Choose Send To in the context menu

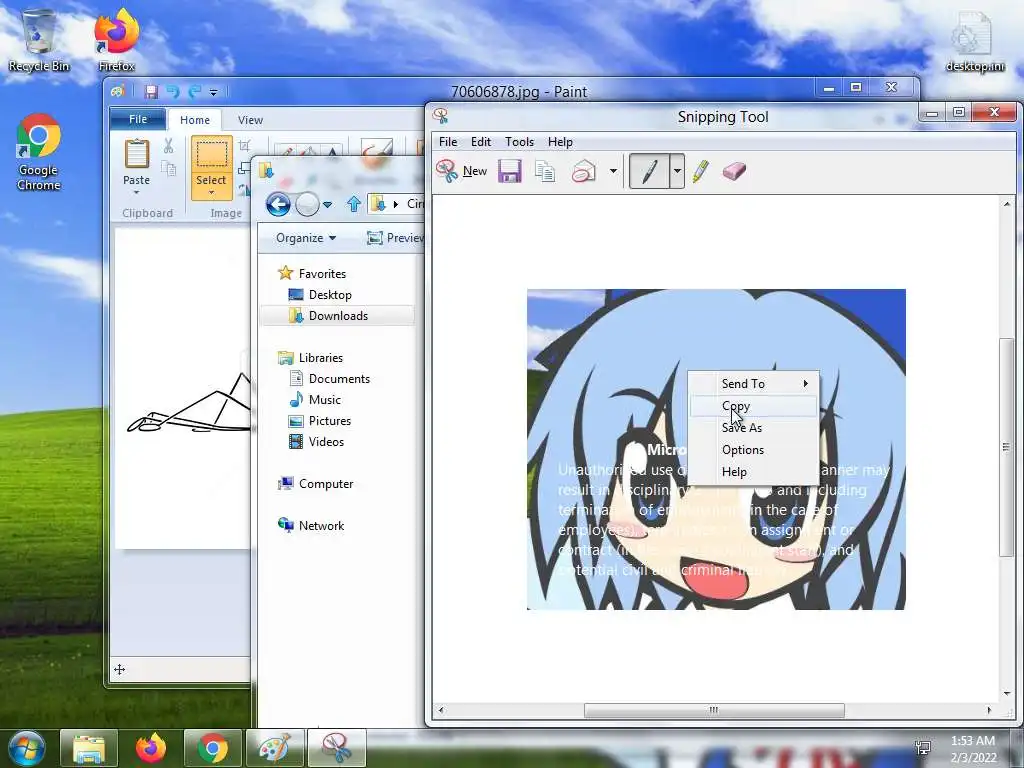coord(754,383)
